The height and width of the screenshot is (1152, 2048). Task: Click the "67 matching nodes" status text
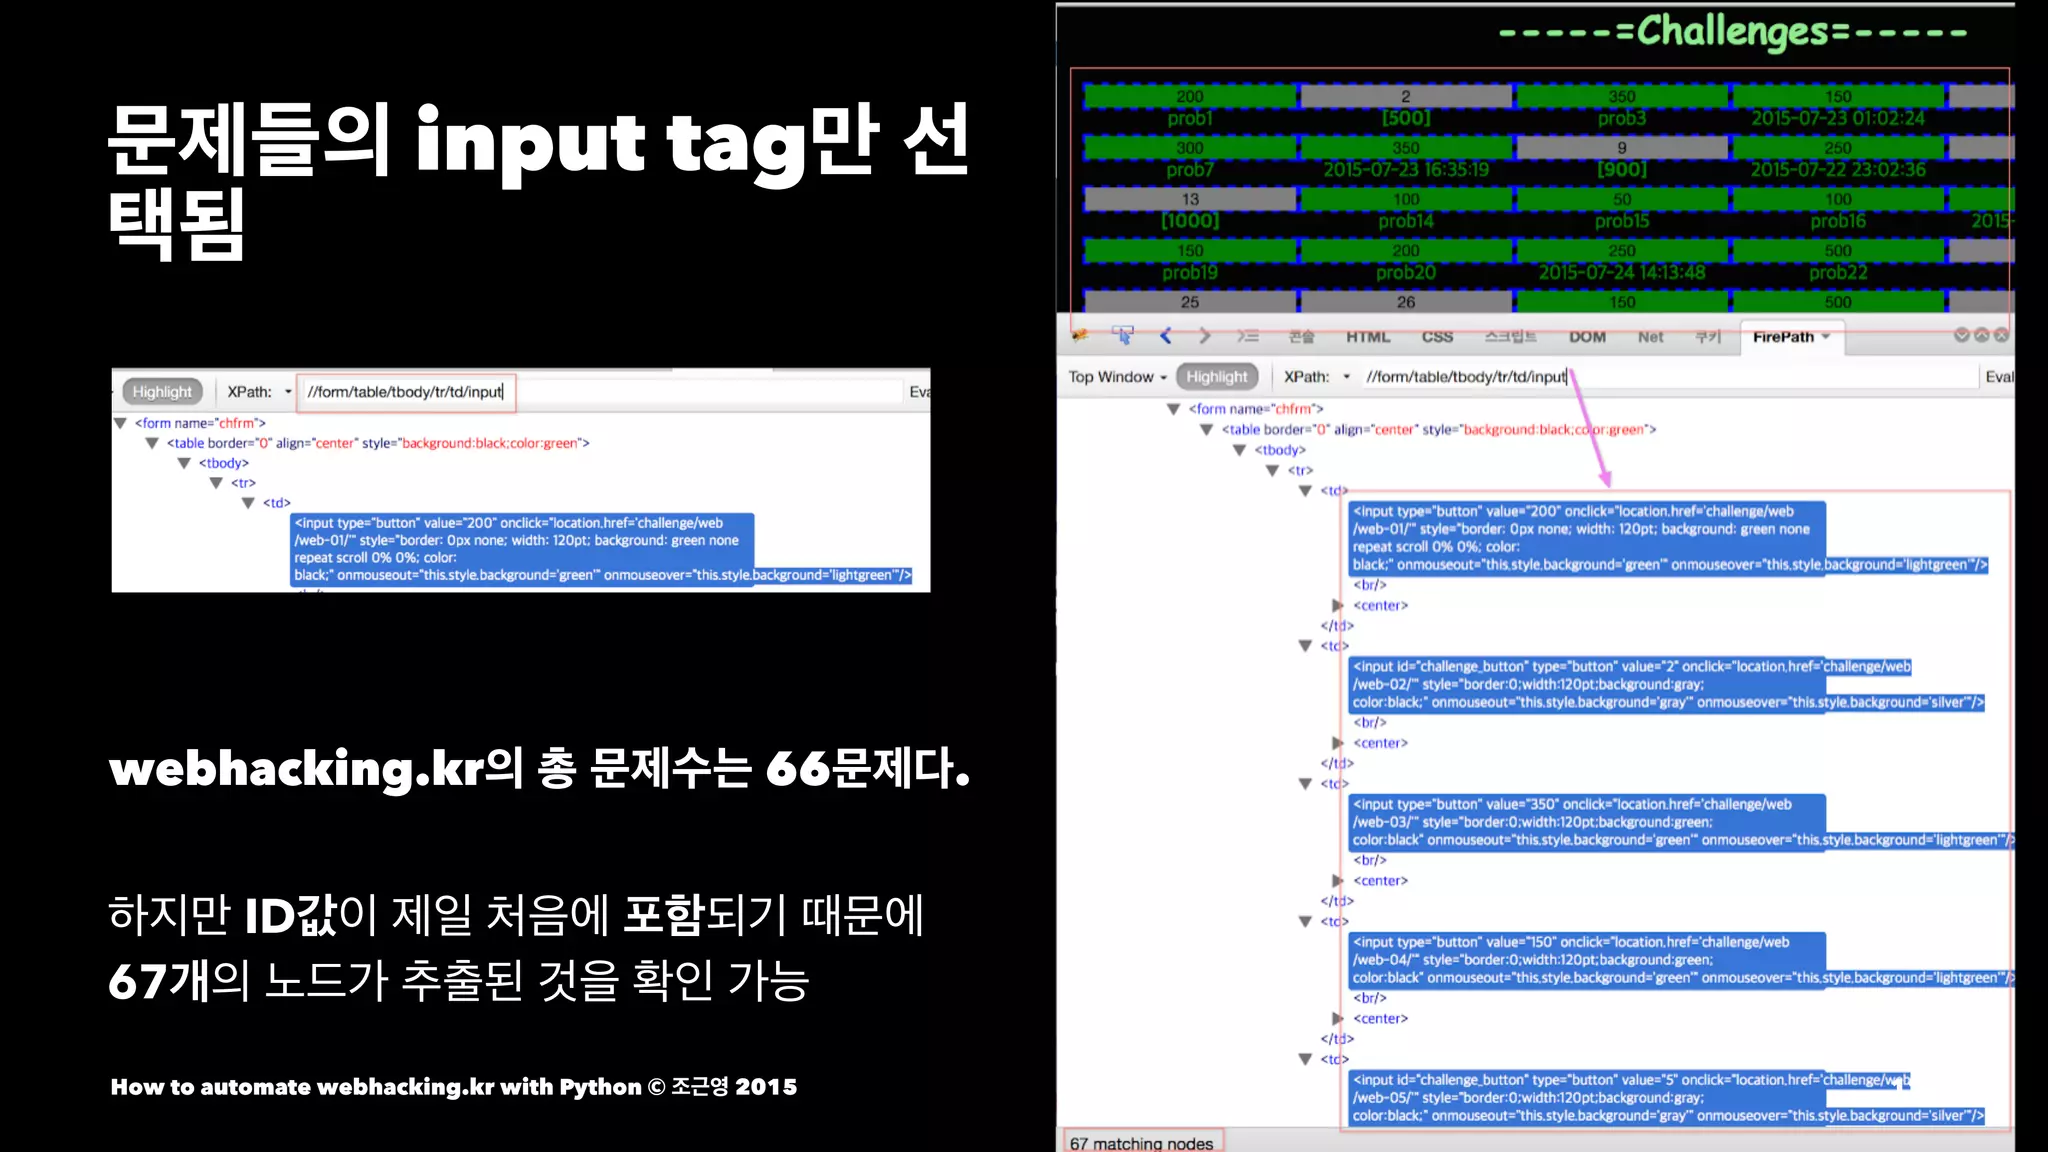[1141, 1143]
